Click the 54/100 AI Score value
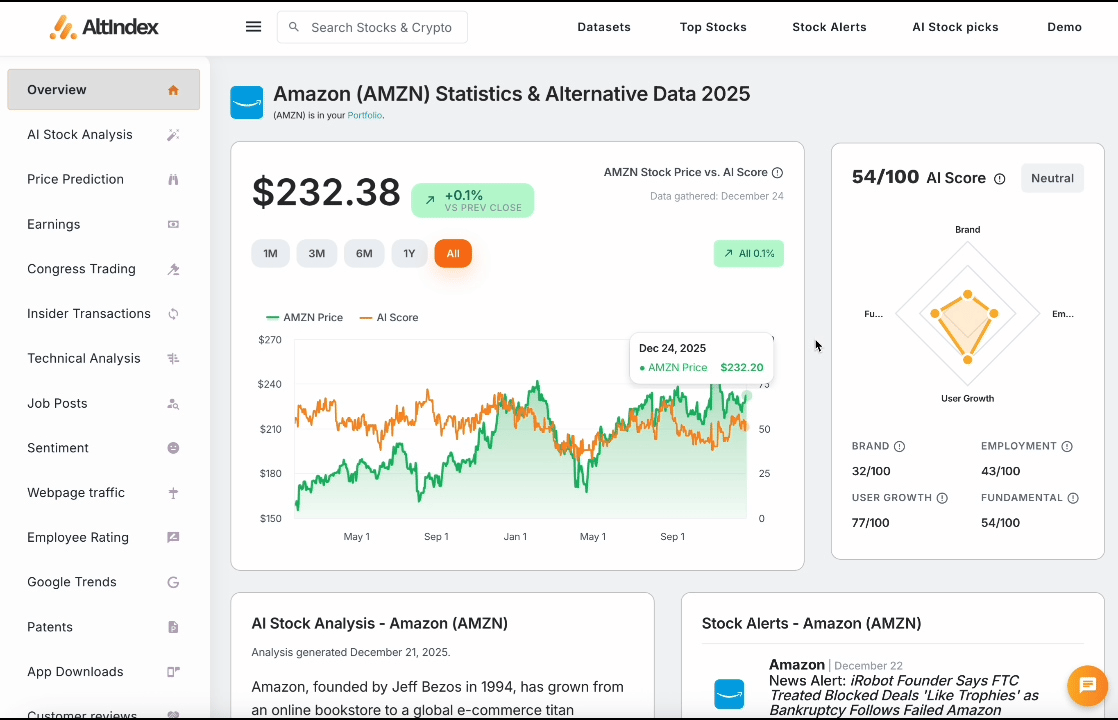 pos(886,178)
